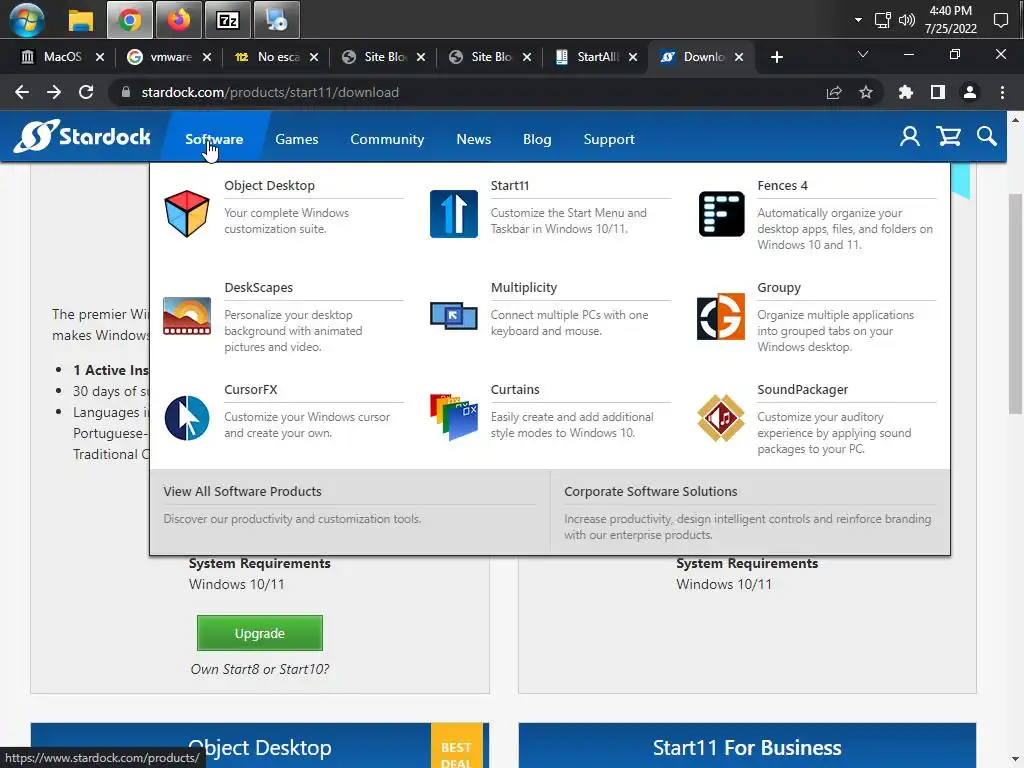This screenshot has height=768, width=1024.
Task: Open Corporate Software Solutions link
Action: [x=650, y=491]
